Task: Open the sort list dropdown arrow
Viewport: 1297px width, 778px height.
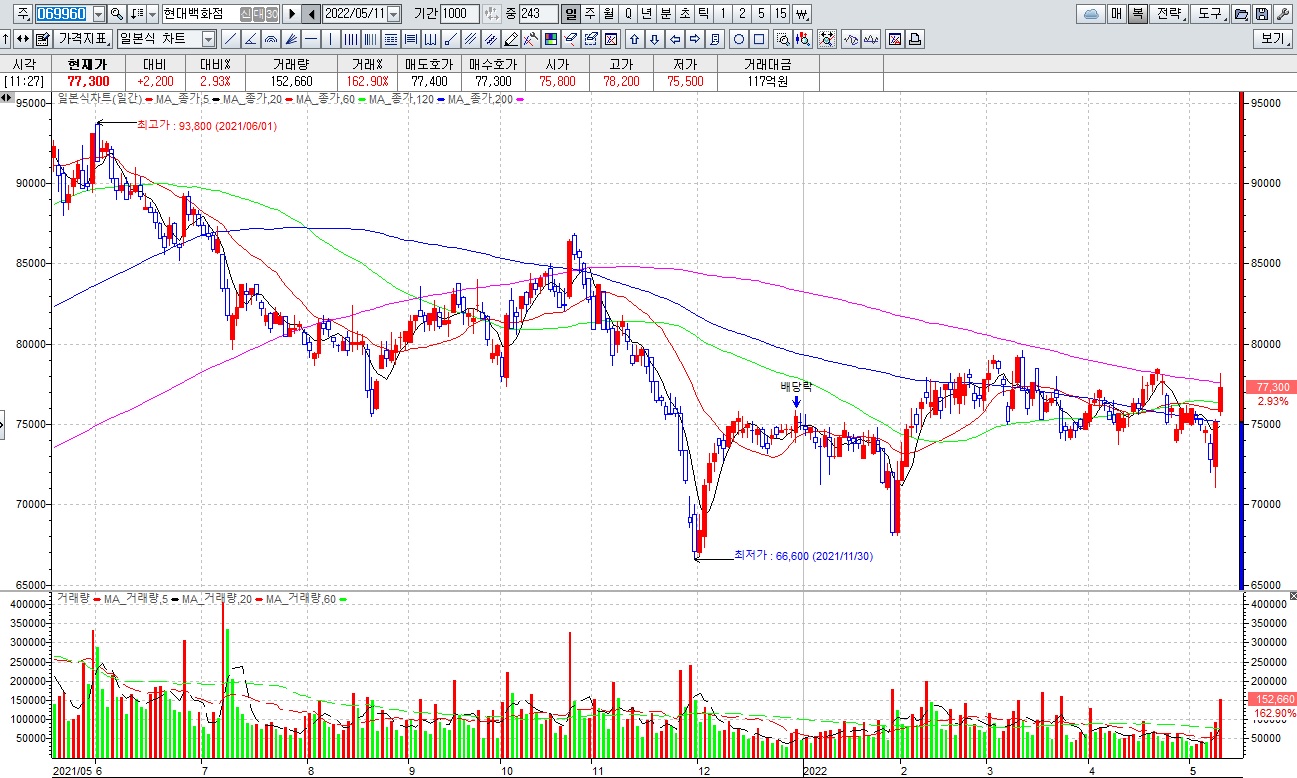Action: (x=152, y=14)
